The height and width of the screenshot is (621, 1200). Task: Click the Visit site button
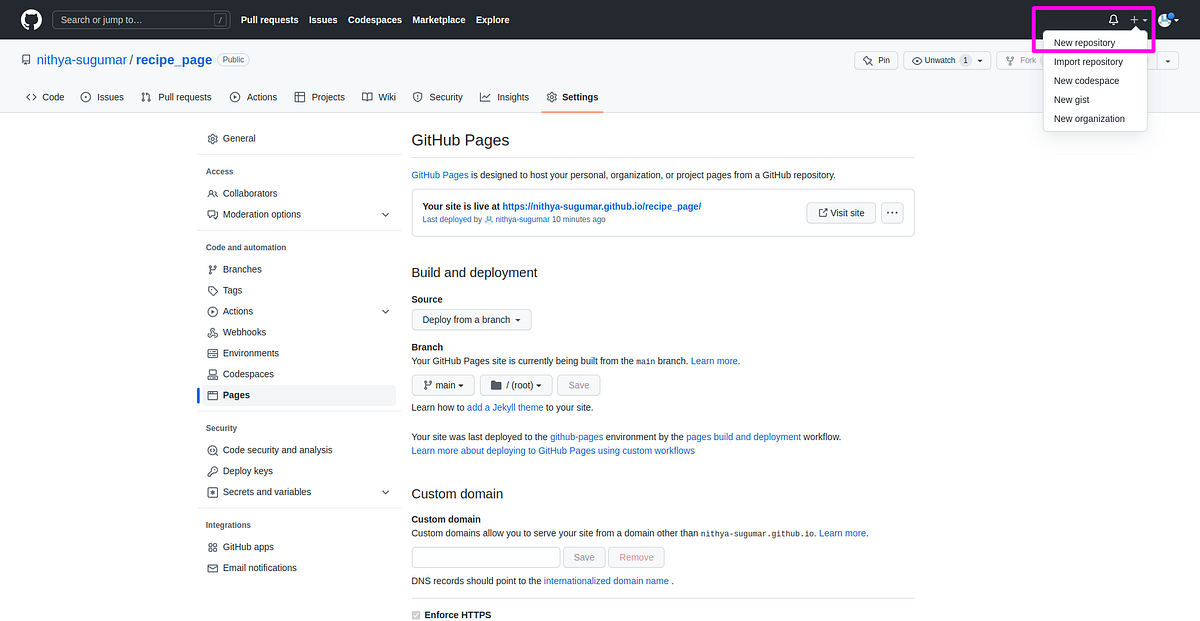(840, 212)
